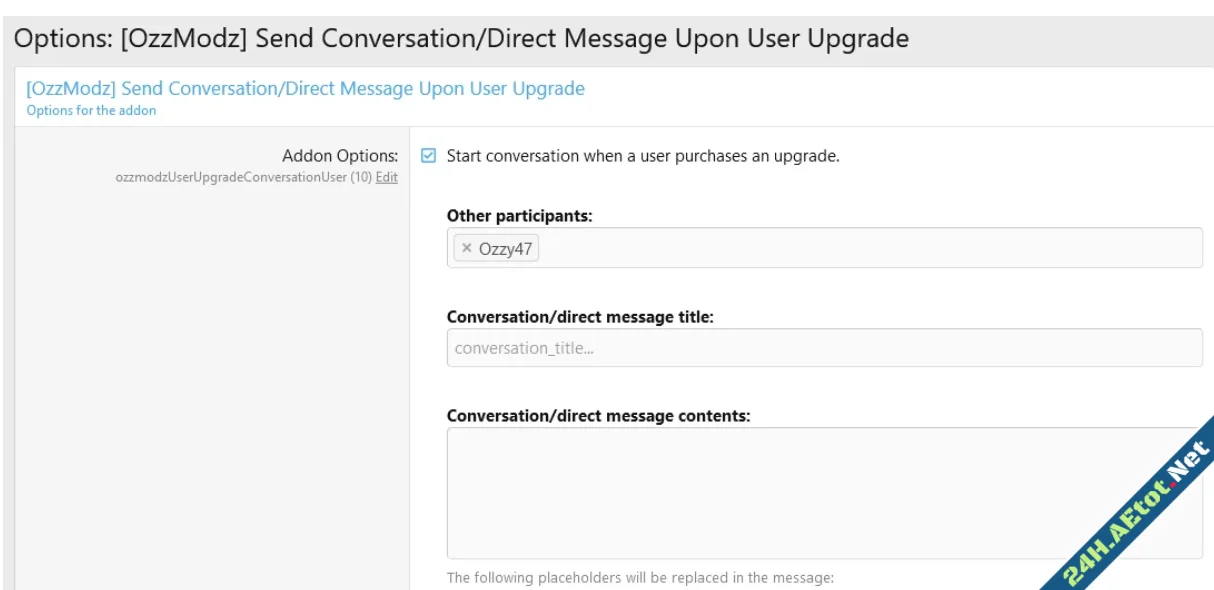Click the conversation title text field
Viewport: 1214px width, 590px height.
pyautogui.click(x=824, y=348)
